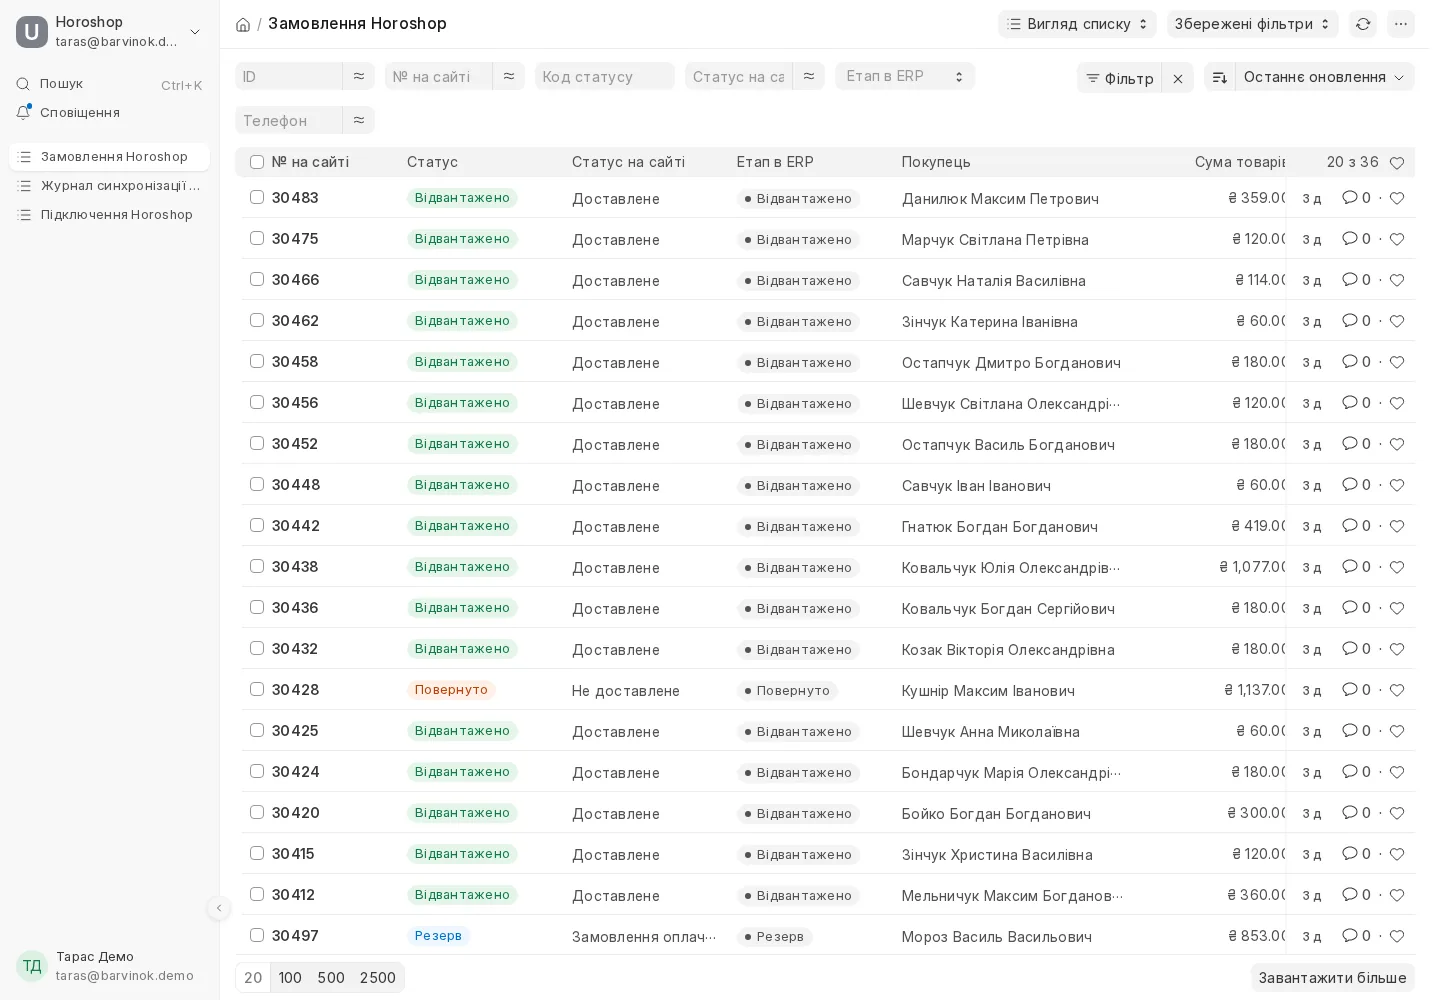Clear the filter with the X icon
Screen dimensions: 1440x1000
(1178, 78)
